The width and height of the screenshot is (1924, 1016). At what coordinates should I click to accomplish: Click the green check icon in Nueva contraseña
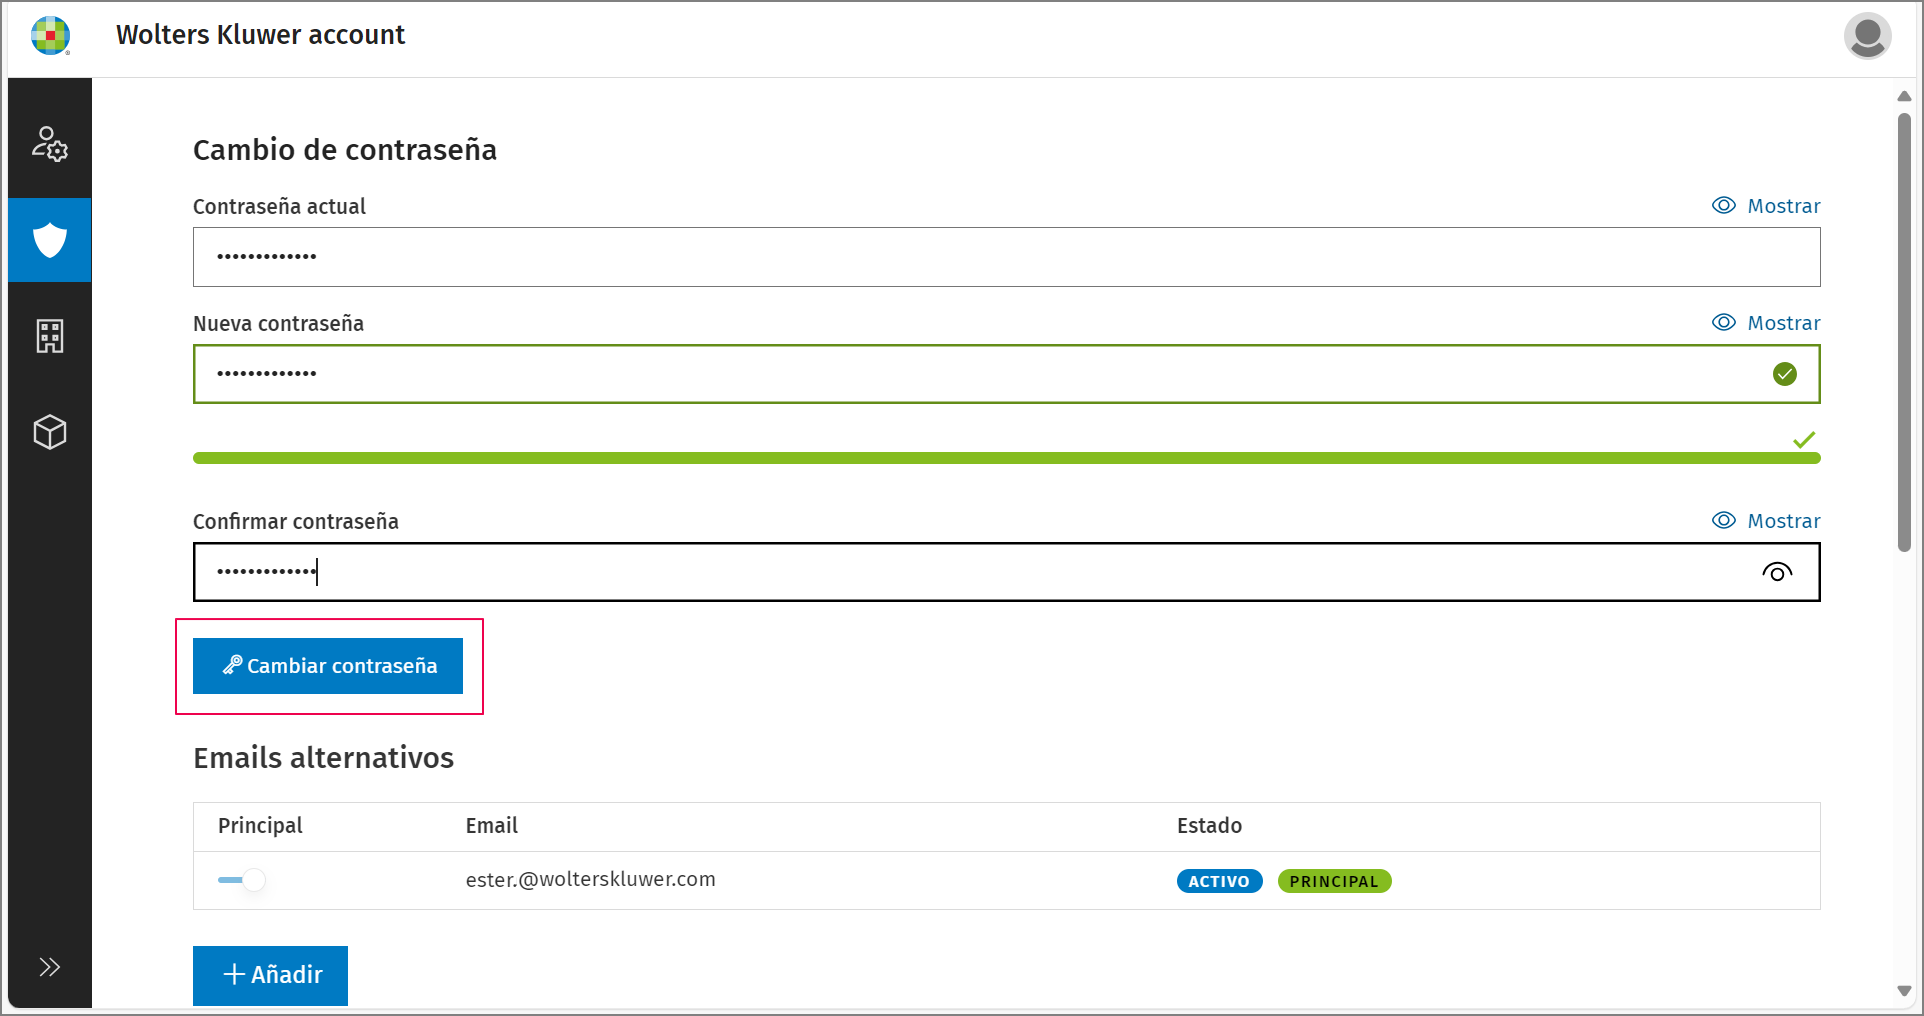(x=1785, y=374)
